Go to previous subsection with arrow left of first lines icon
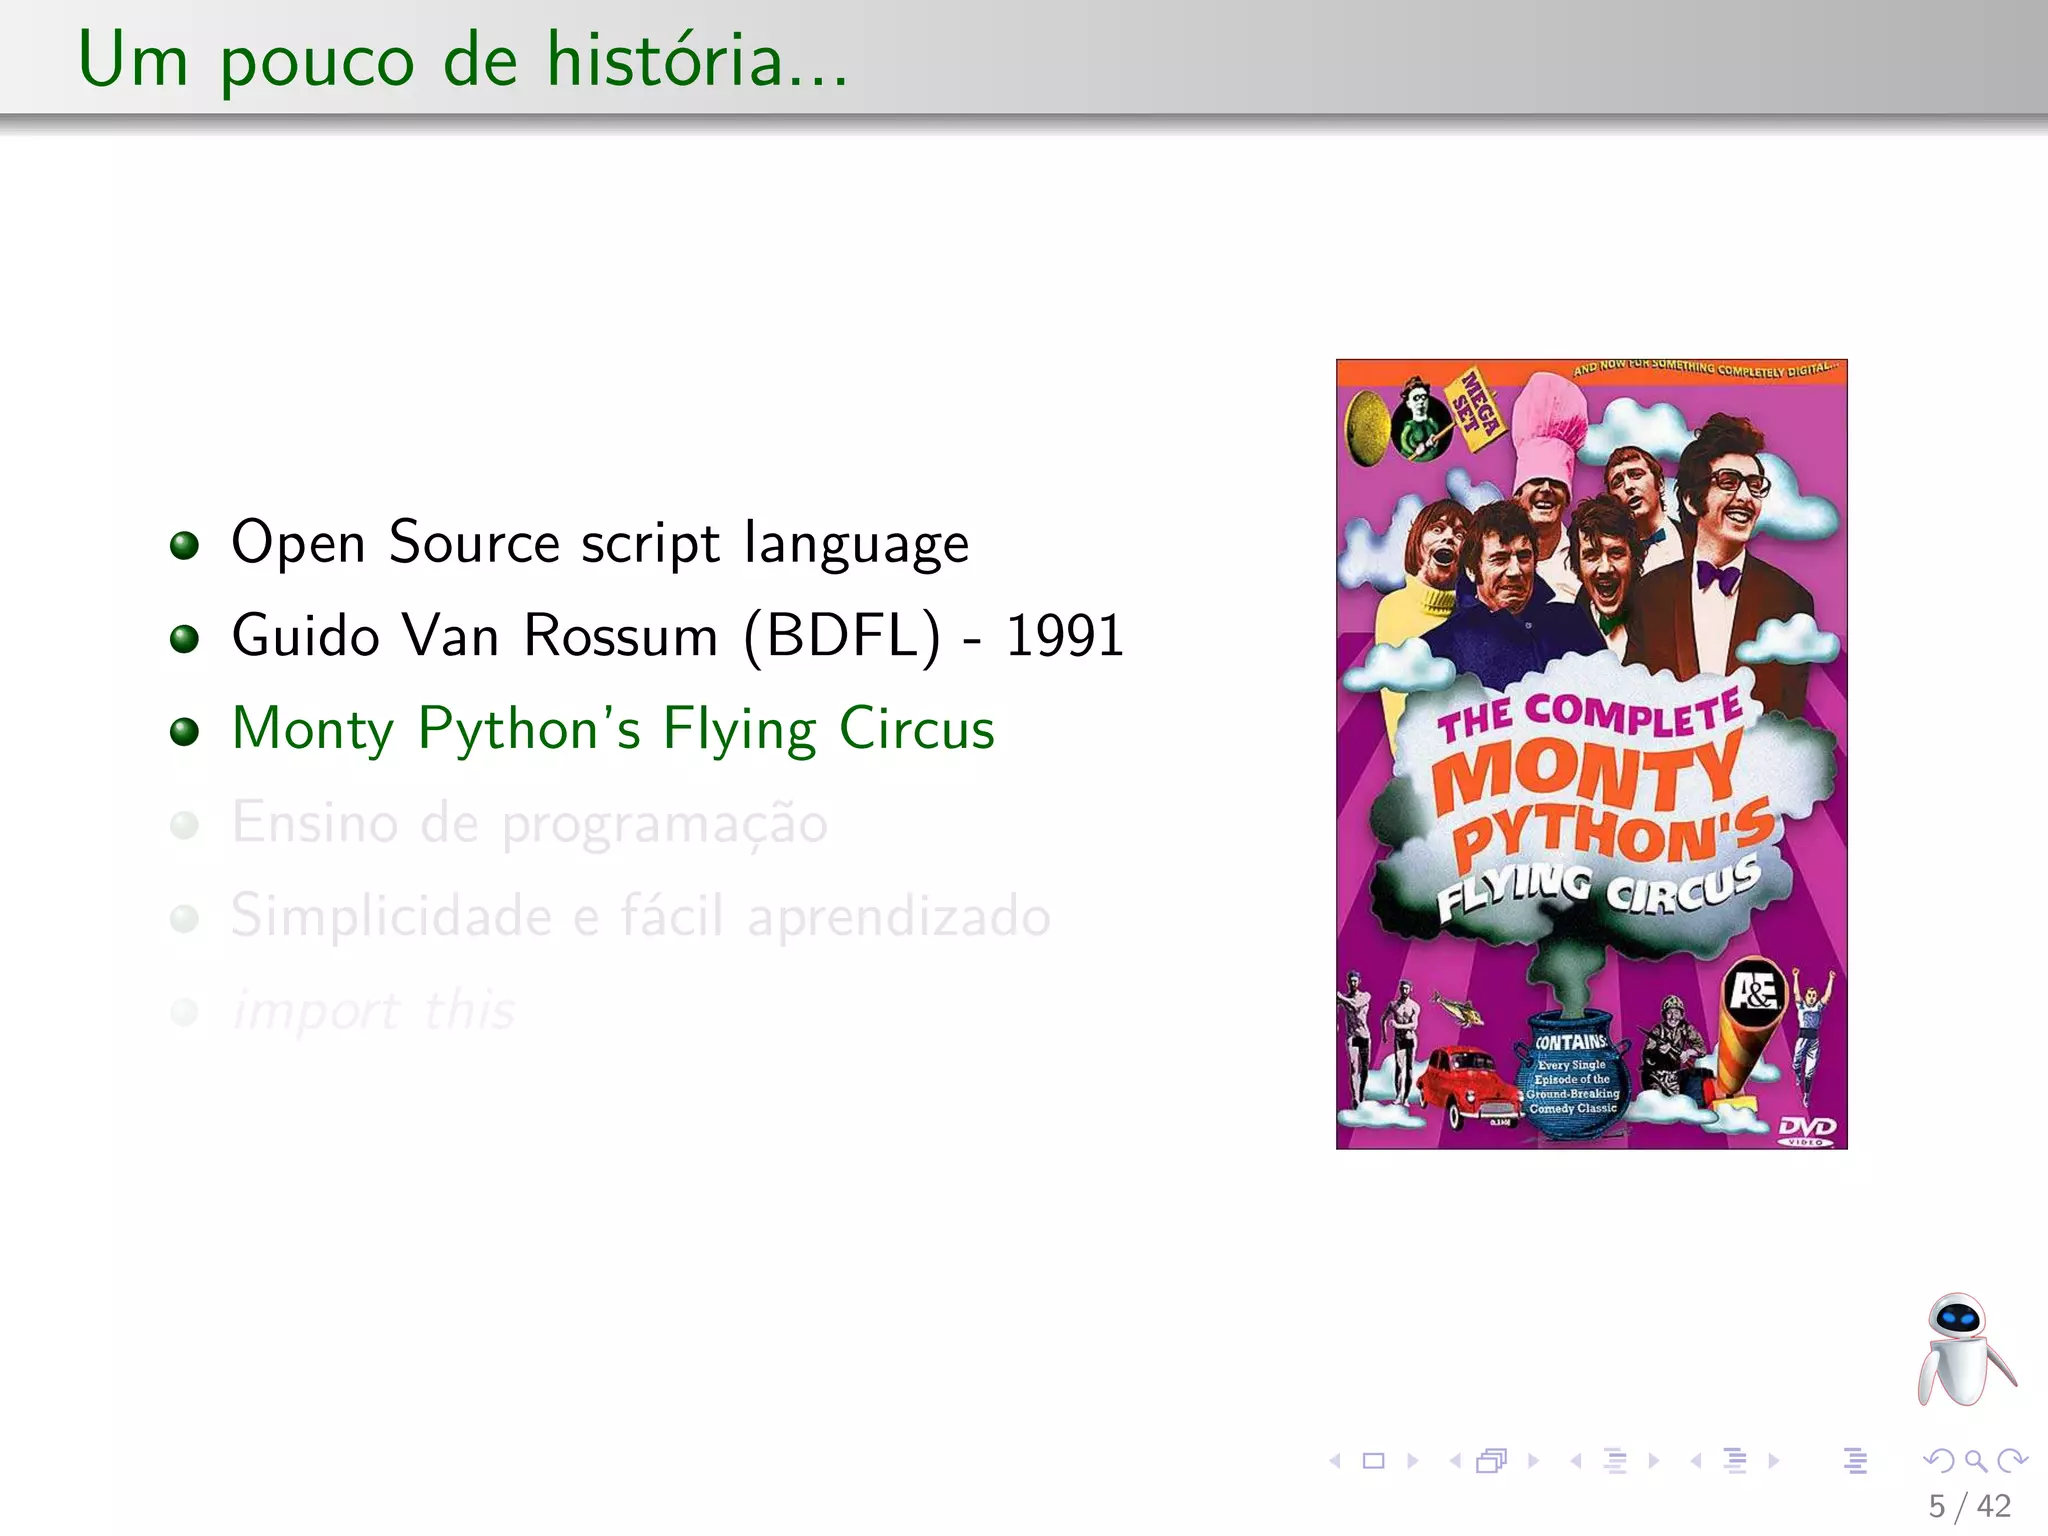 1576,1461
